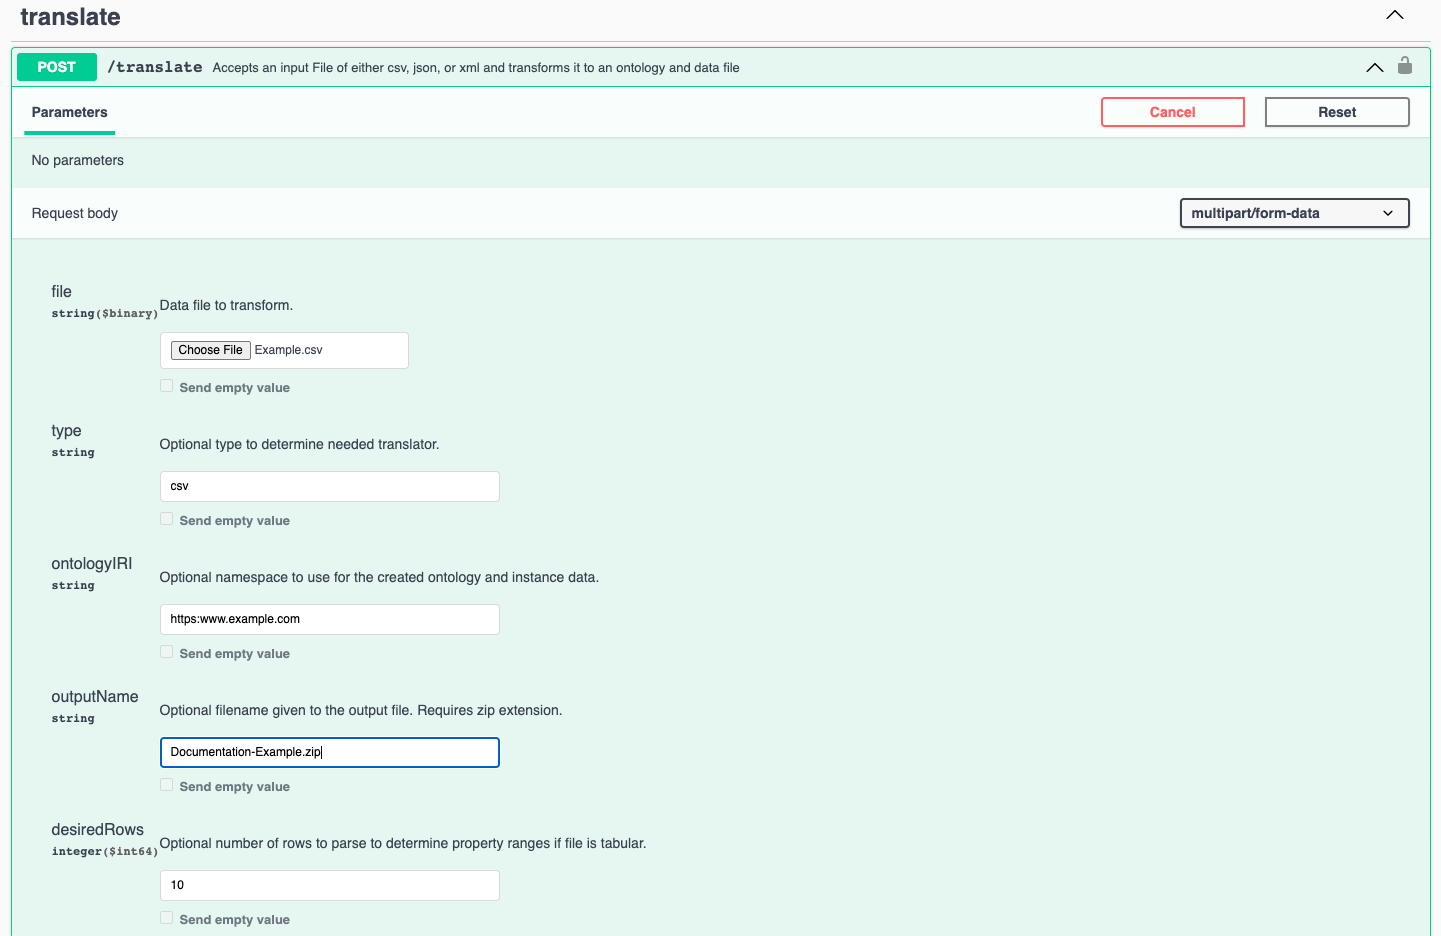Click the translate section heading

coord(70,17)
